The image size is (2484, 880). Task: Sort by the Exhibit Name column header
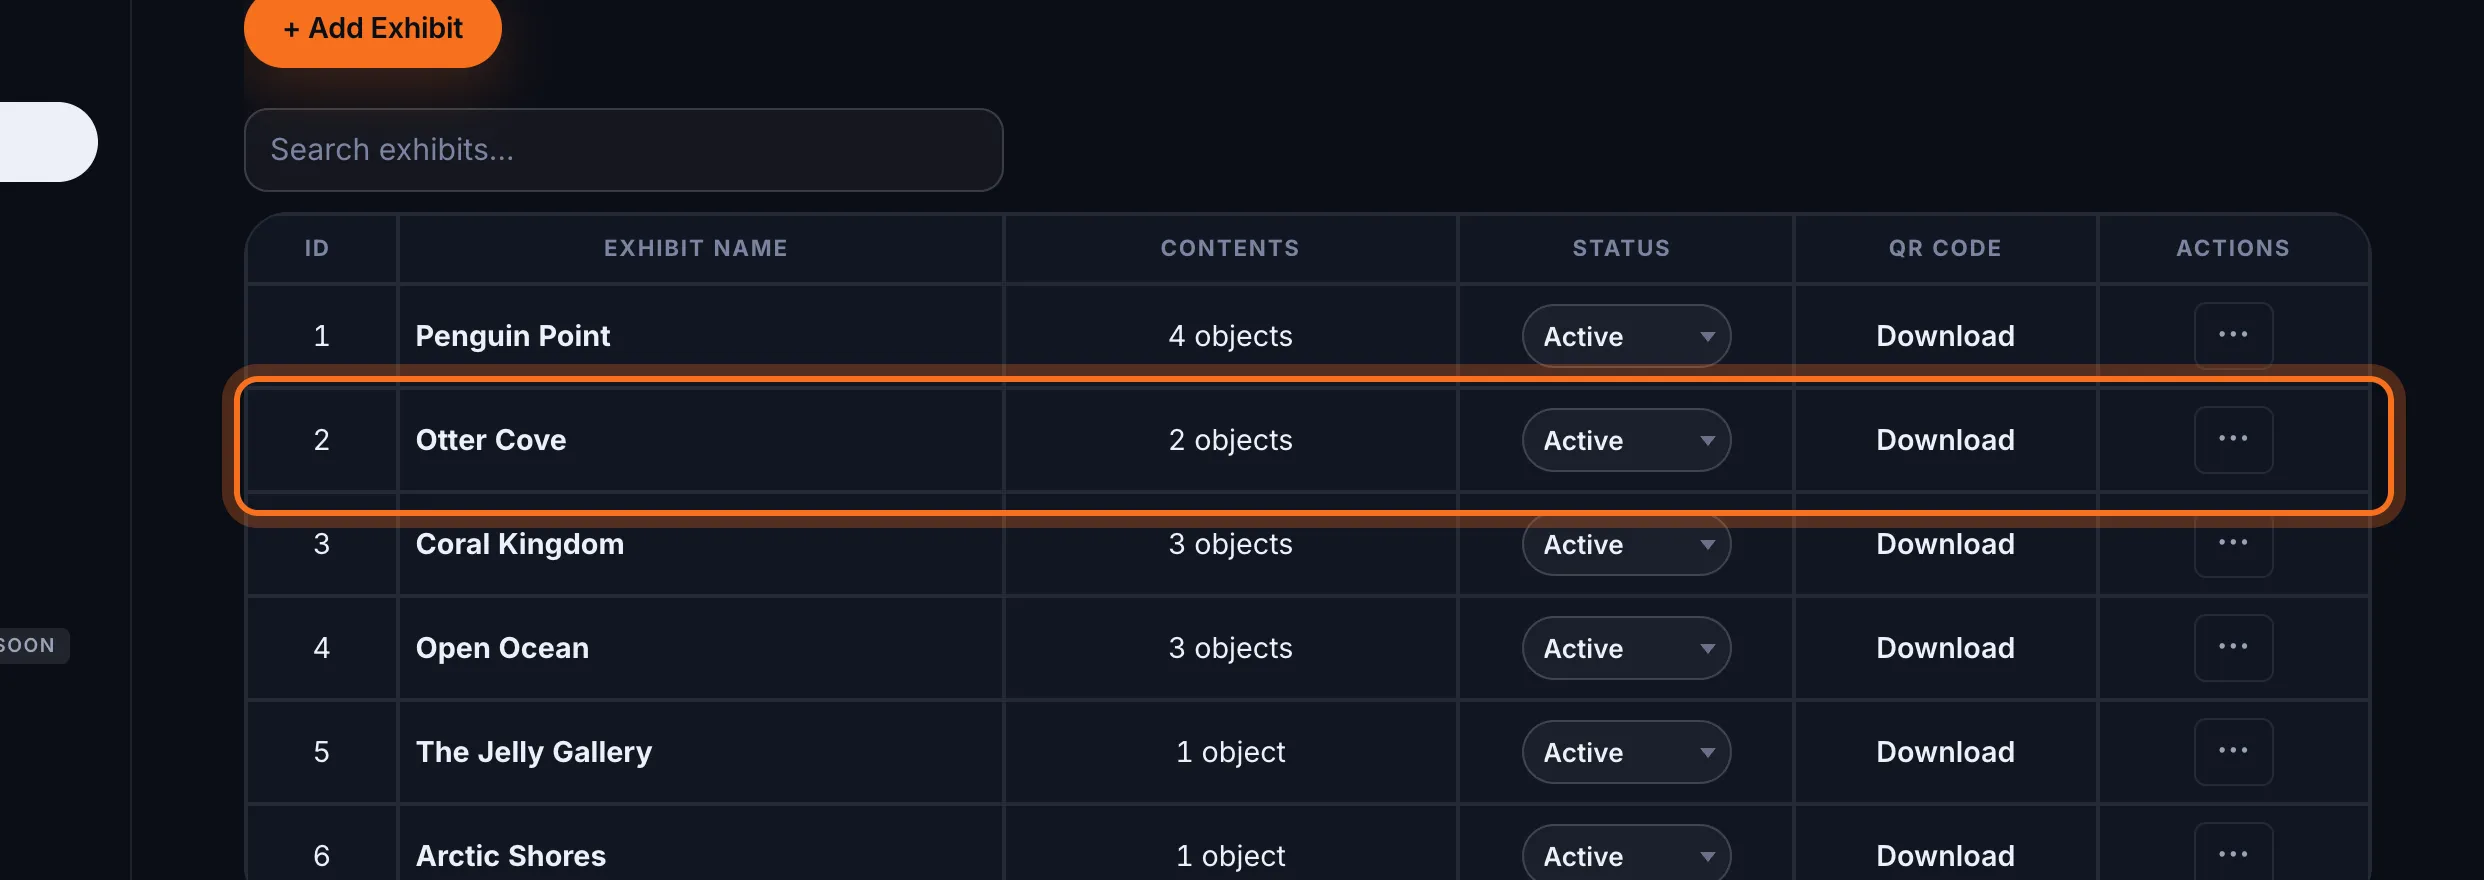pyautogui.click(x=696, y=248)
